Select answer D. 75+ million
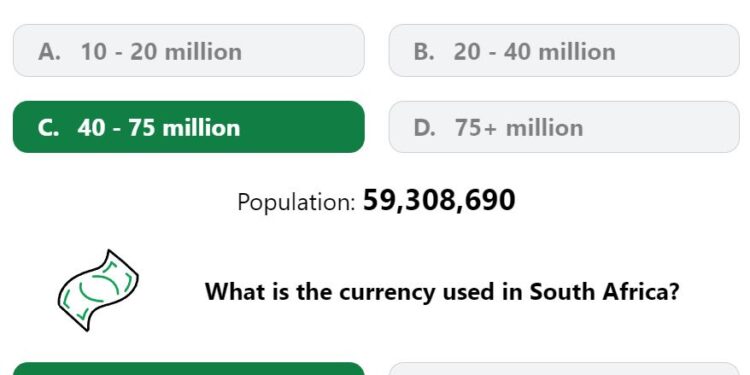The width and height of the screenshot is (750, 375). pyautogui.click(x=564, y=127)
